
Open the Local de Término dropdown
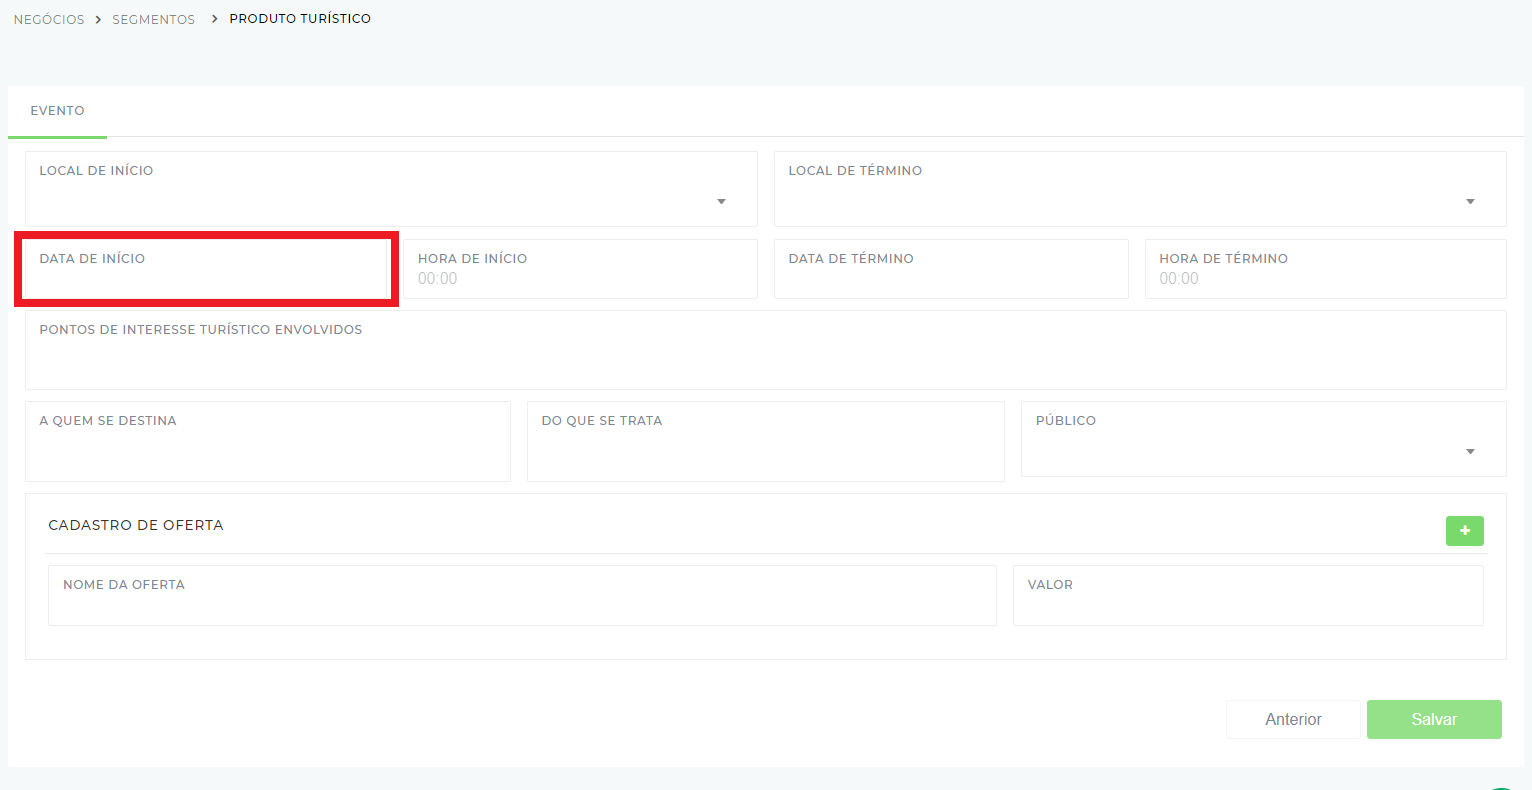(1140, 189)
